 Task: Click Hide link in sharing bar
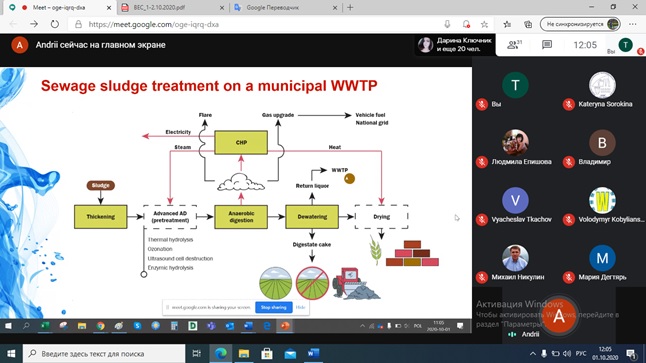[300, 307]
